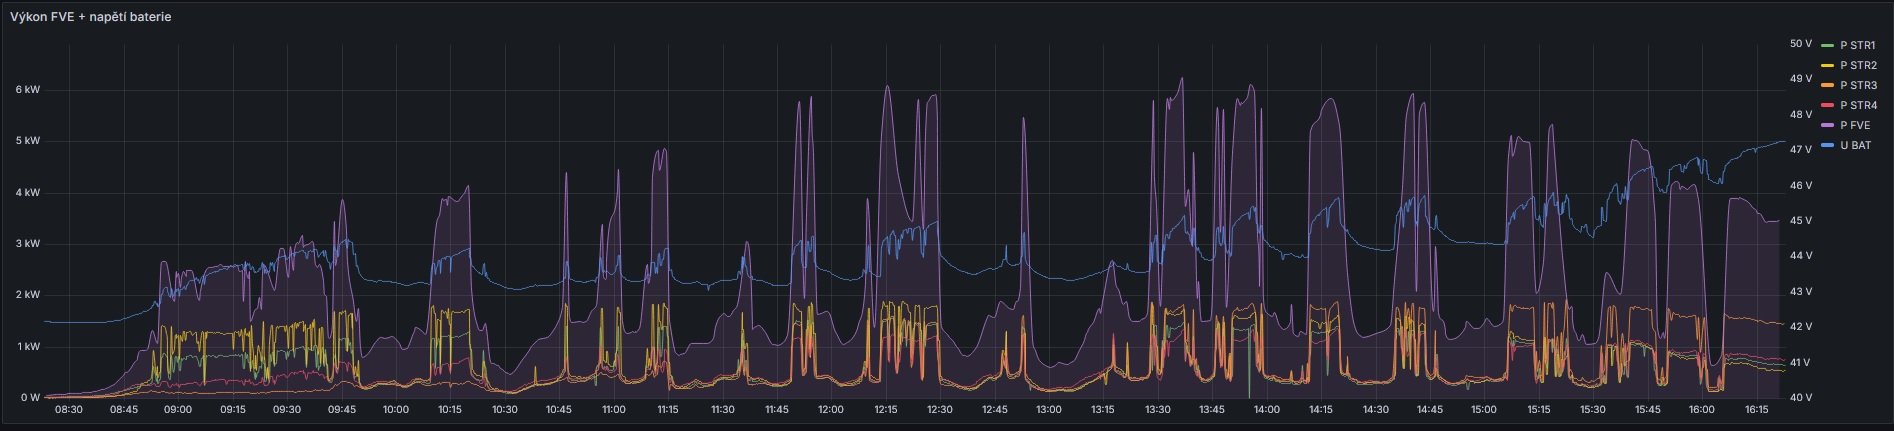The image size is (1894, 431).
Task: Click the 13:30 time axis label
Action: tap(1158, 410)
